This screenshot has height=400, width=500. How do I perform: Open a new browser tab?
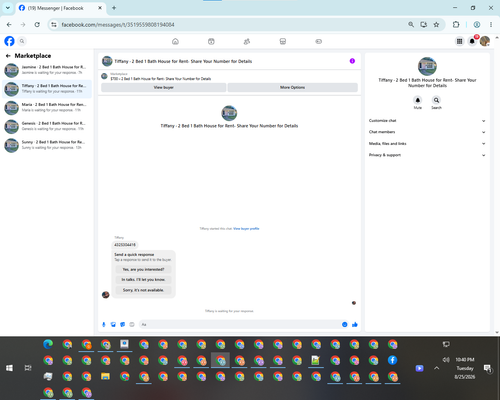tap(114, 8)
